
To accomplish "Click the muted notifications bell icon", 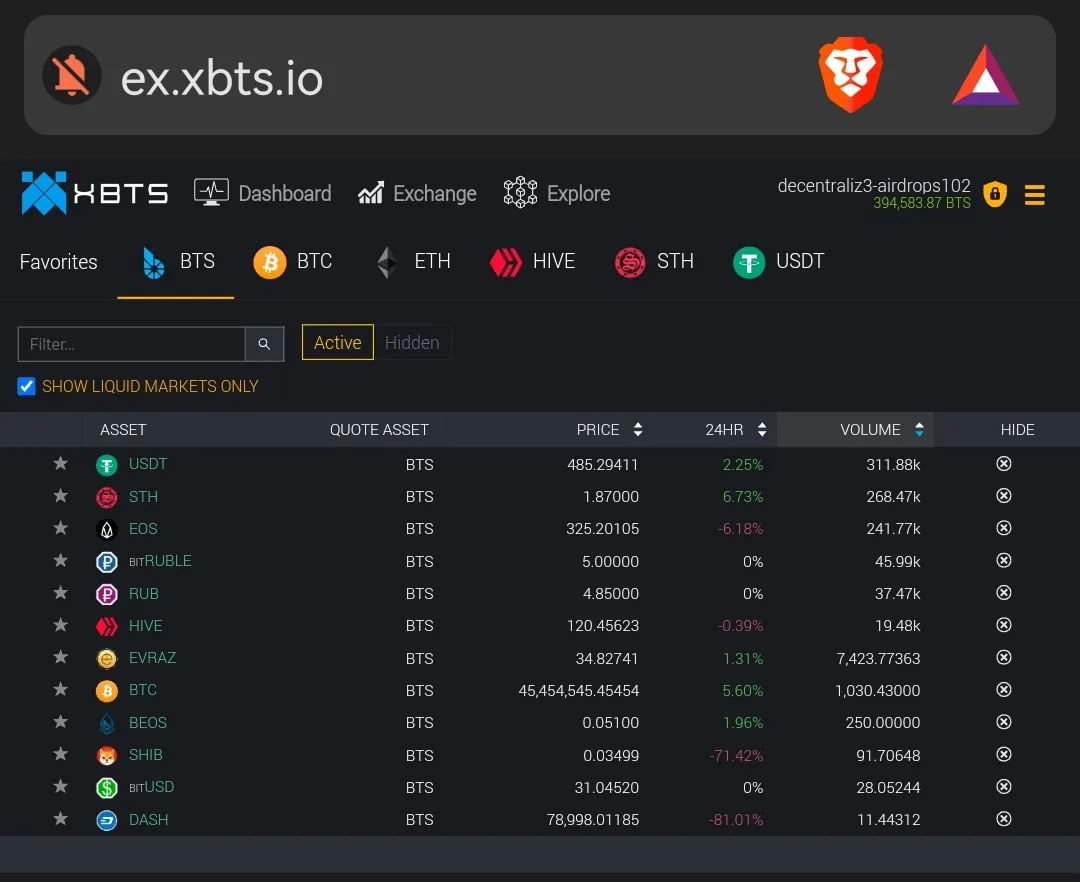I will 72,75.
